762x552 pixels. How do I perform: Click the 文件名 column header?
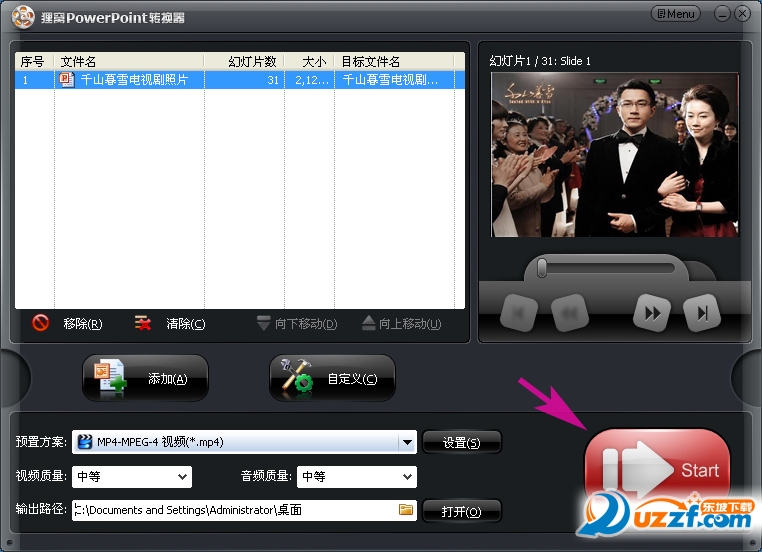coord(129,61)
